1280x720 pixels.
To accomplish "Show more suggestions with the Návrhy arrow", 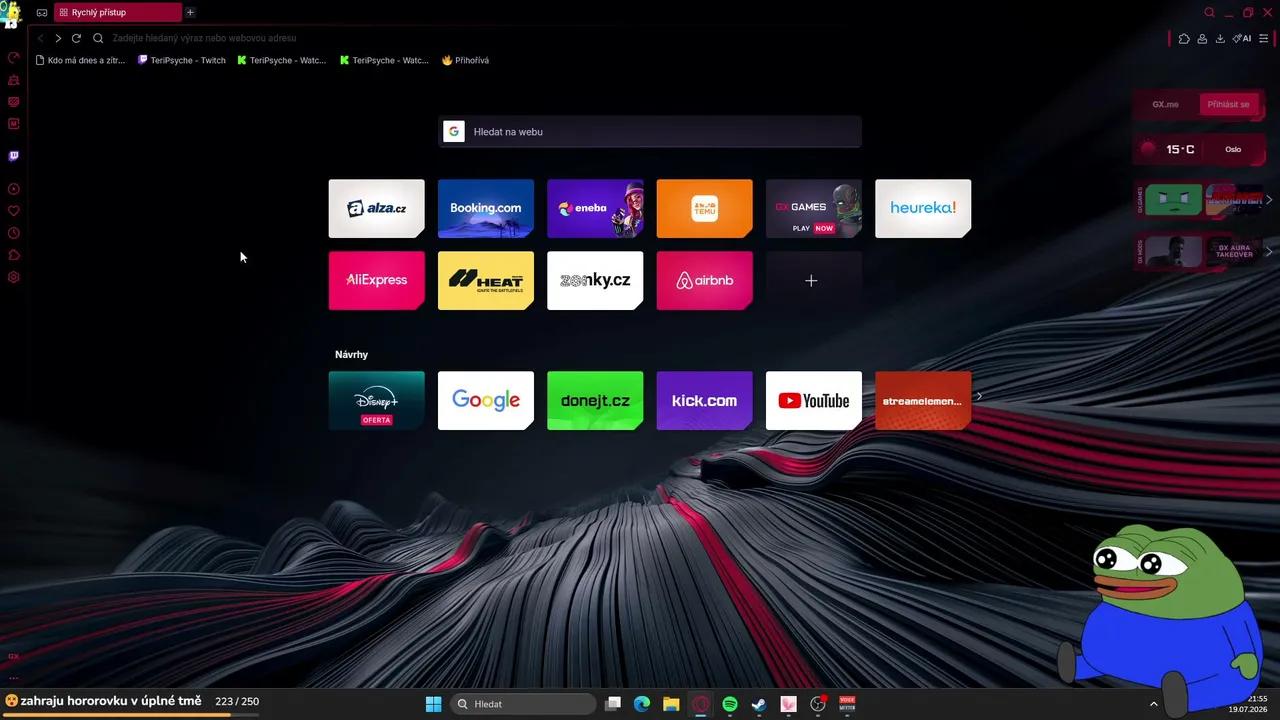I will pos(979,396).
